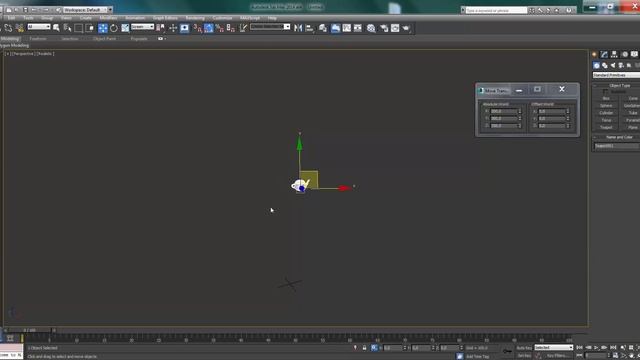Image resolution: width=640 pixels, height=360 pixels.
Task: Click the Align tool icon
Action: pos(310,28)
